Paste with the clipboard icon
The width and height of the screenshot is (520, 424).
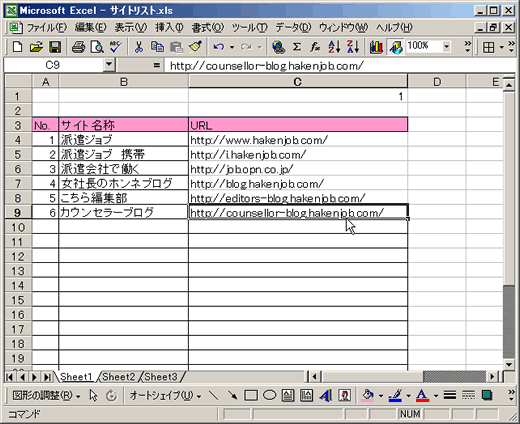point(176,47)
